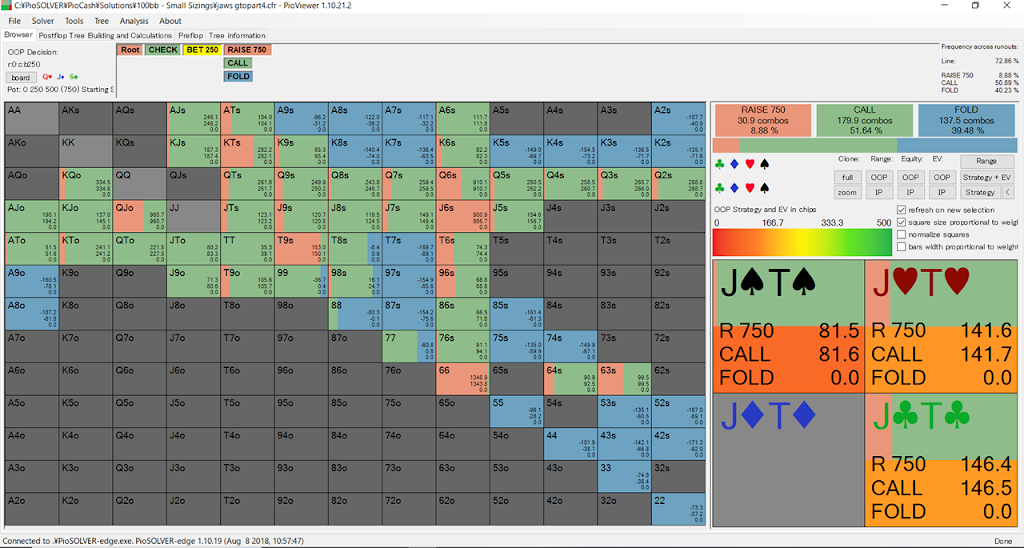Open the File menu

pos(14,21)
